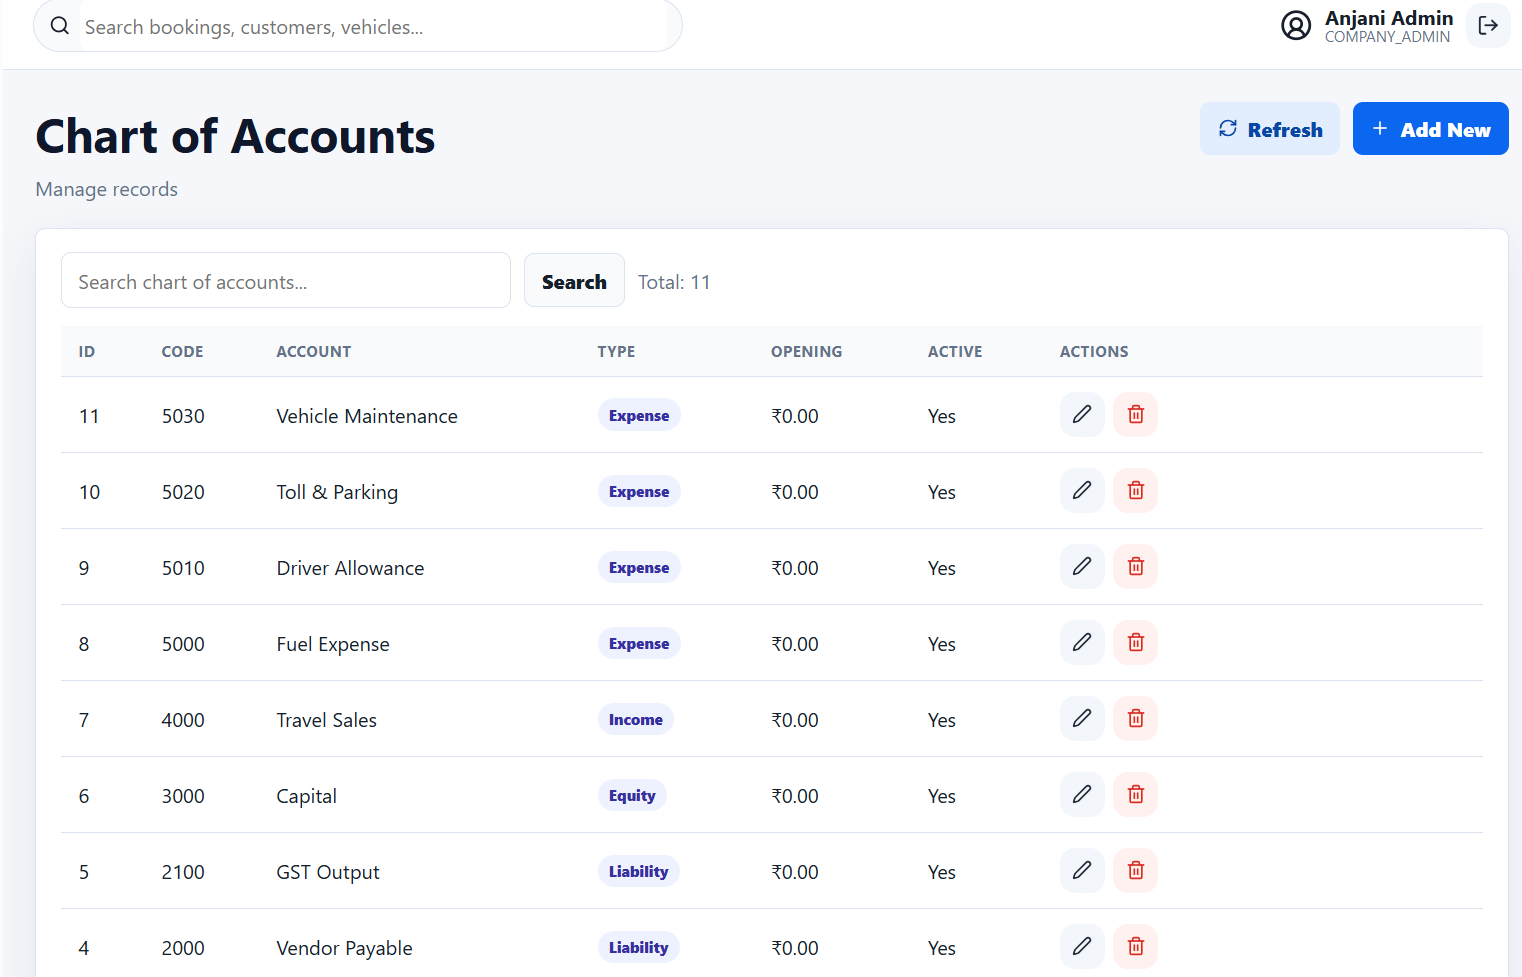Viewport: 1522px width, 977px height.
Task: Edit the GST Output account
Action: (x=1082, y=871)
